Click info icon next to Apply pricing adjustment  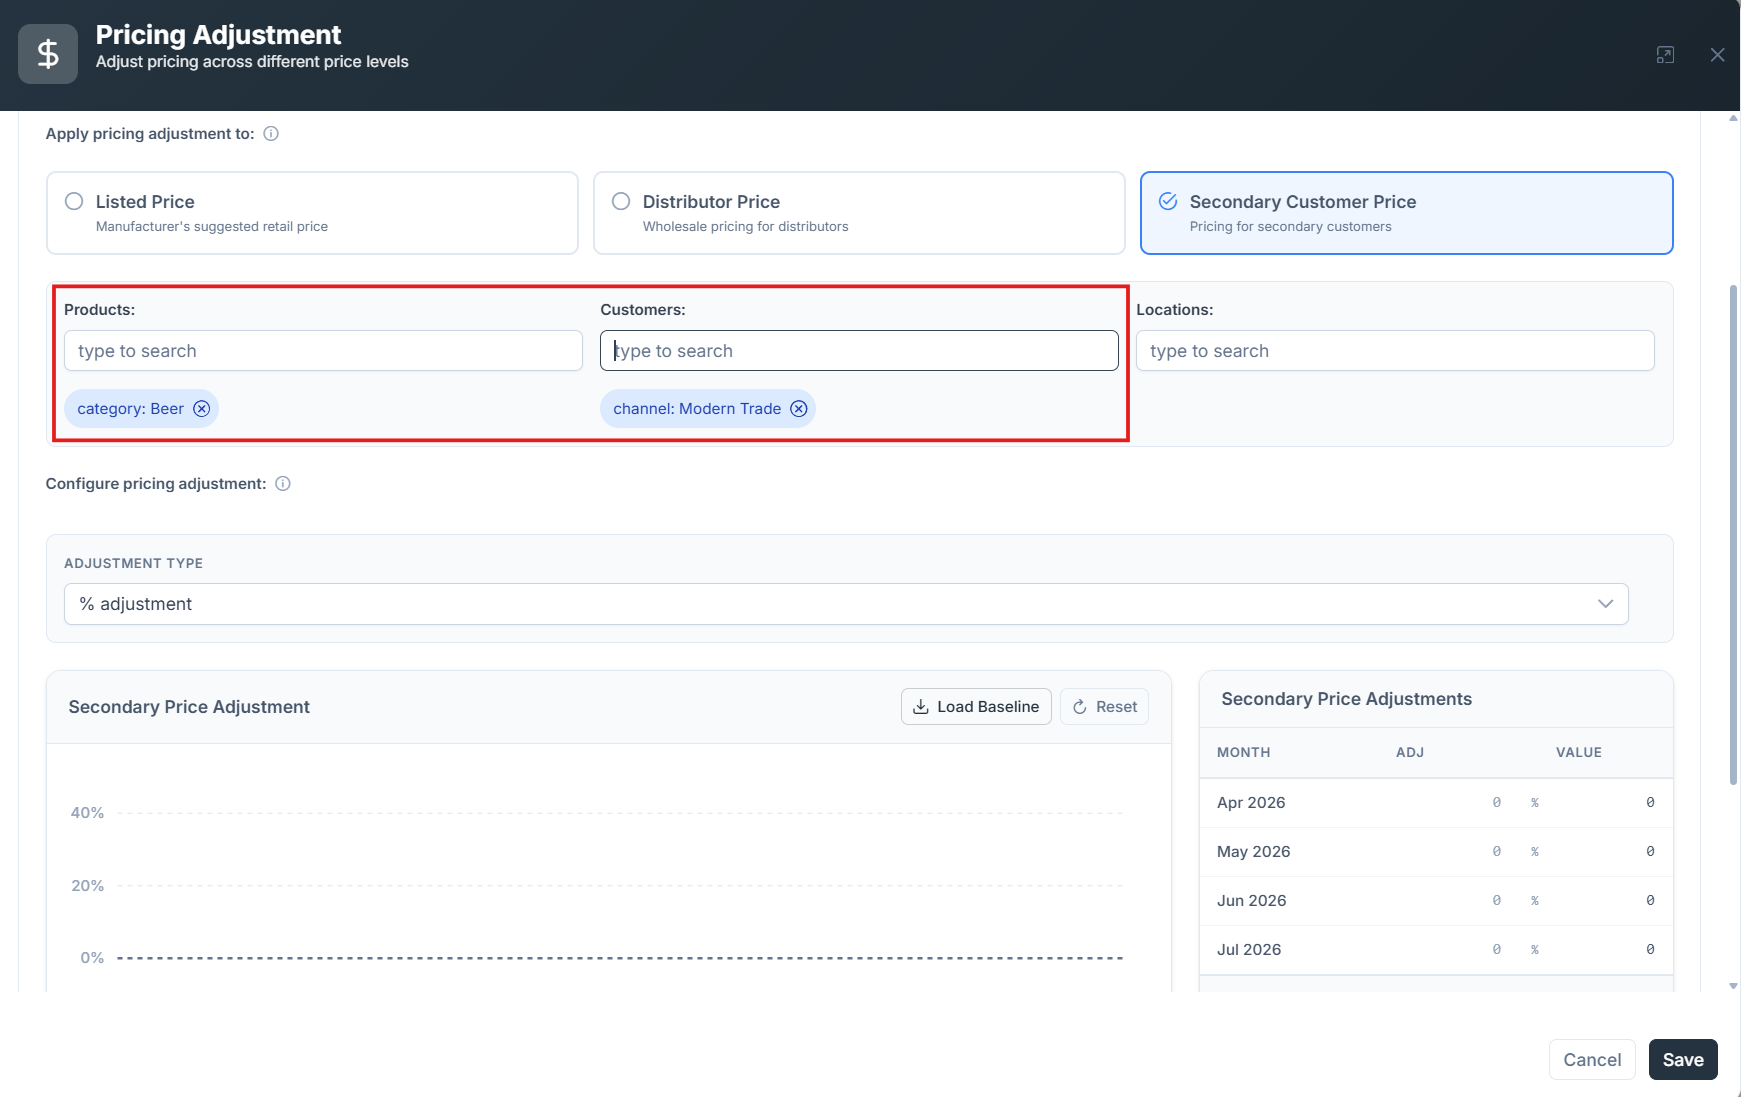tap(271, 134)
